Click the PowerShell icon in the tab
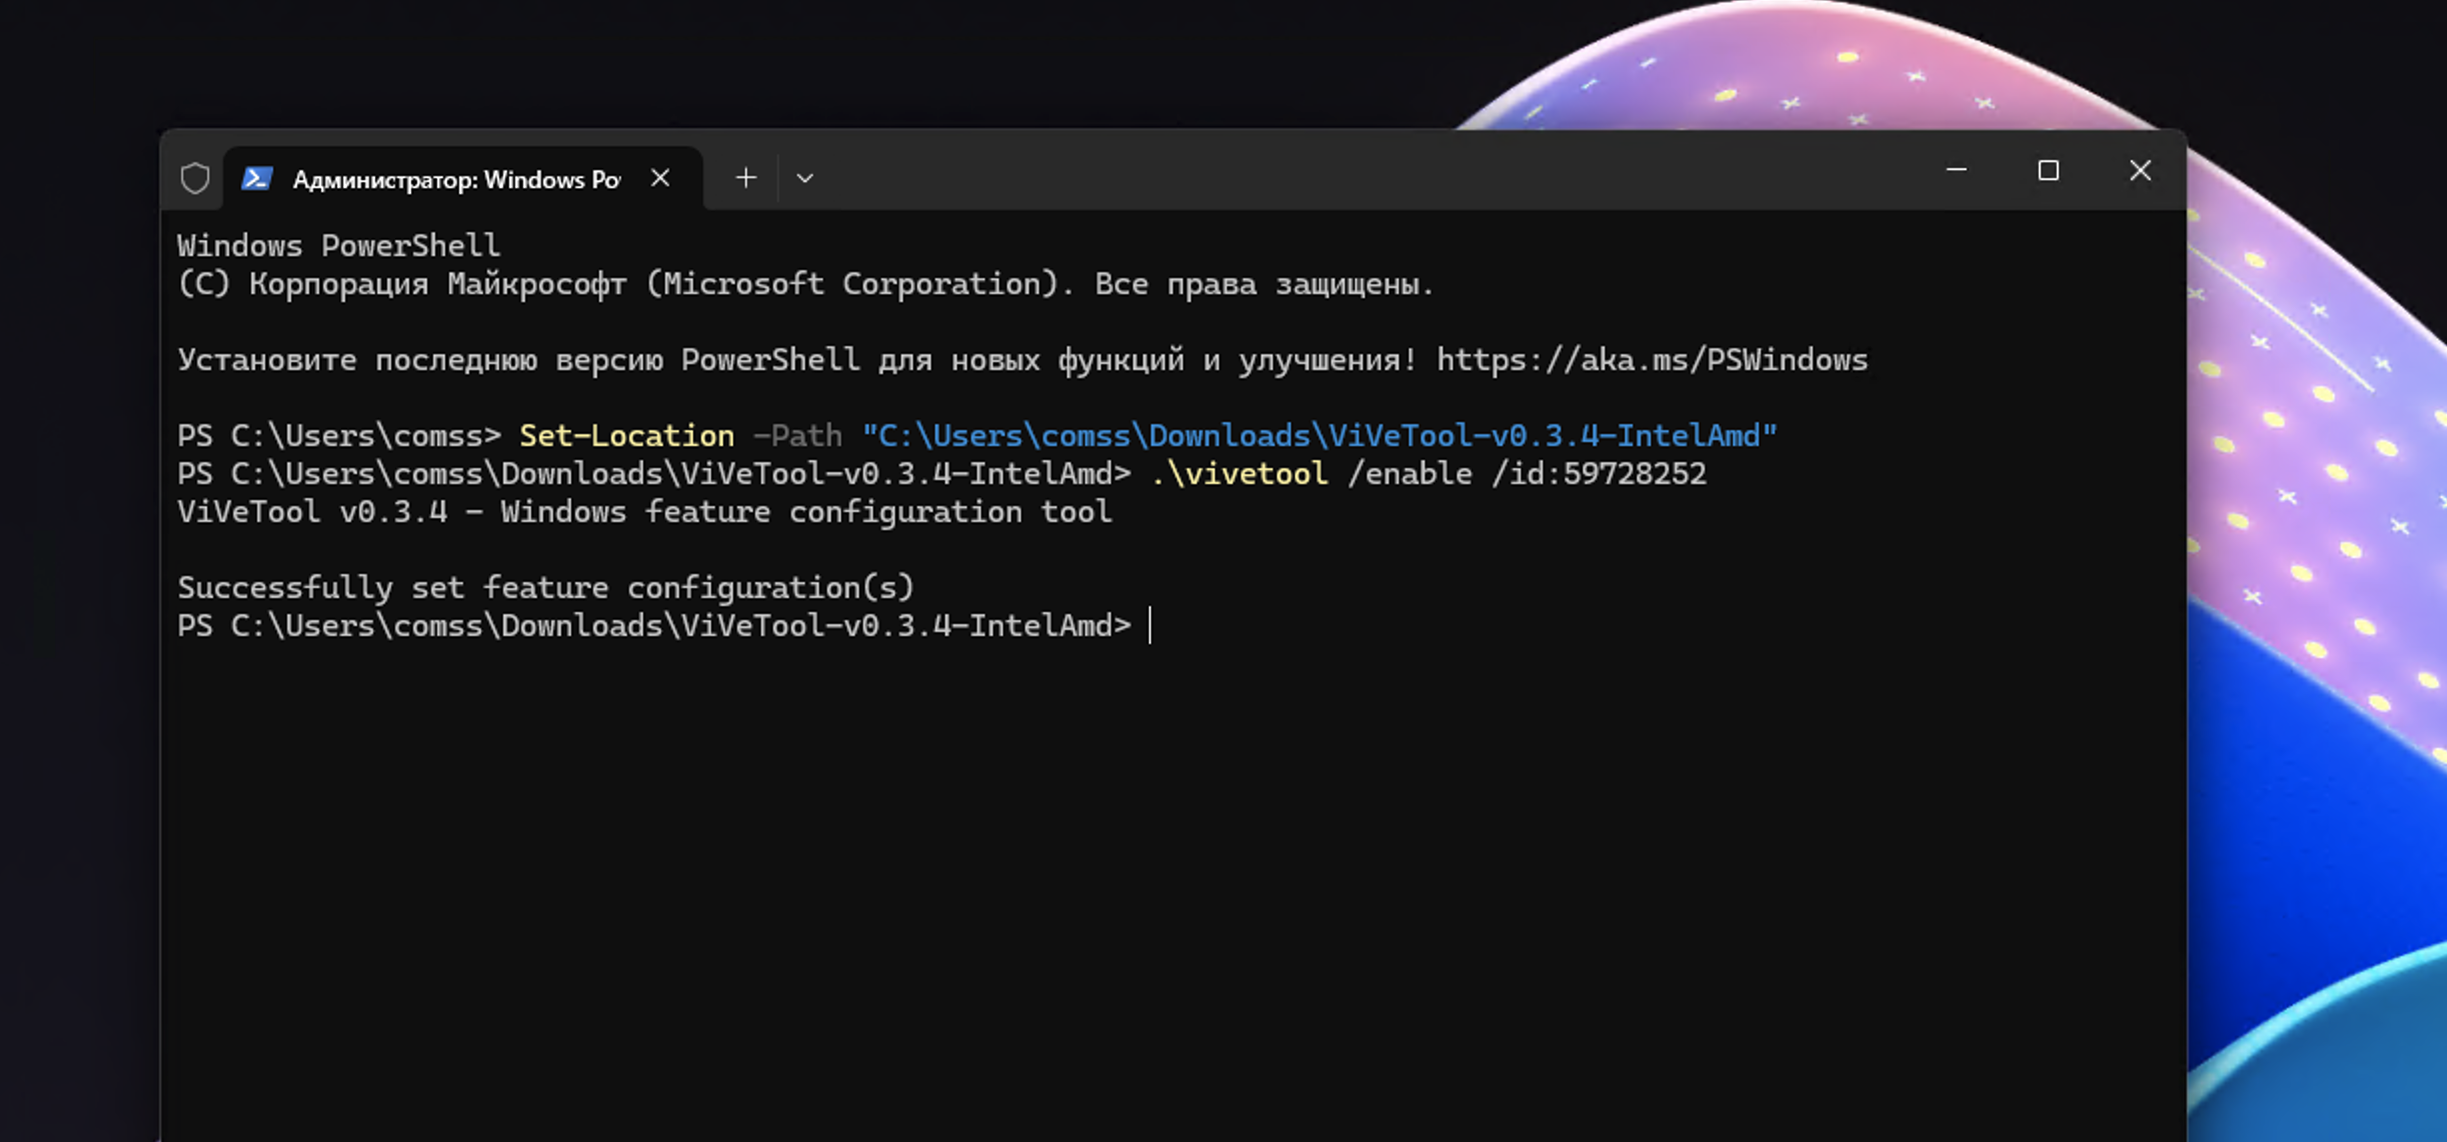2447x1142 pixels. point(257,178)
